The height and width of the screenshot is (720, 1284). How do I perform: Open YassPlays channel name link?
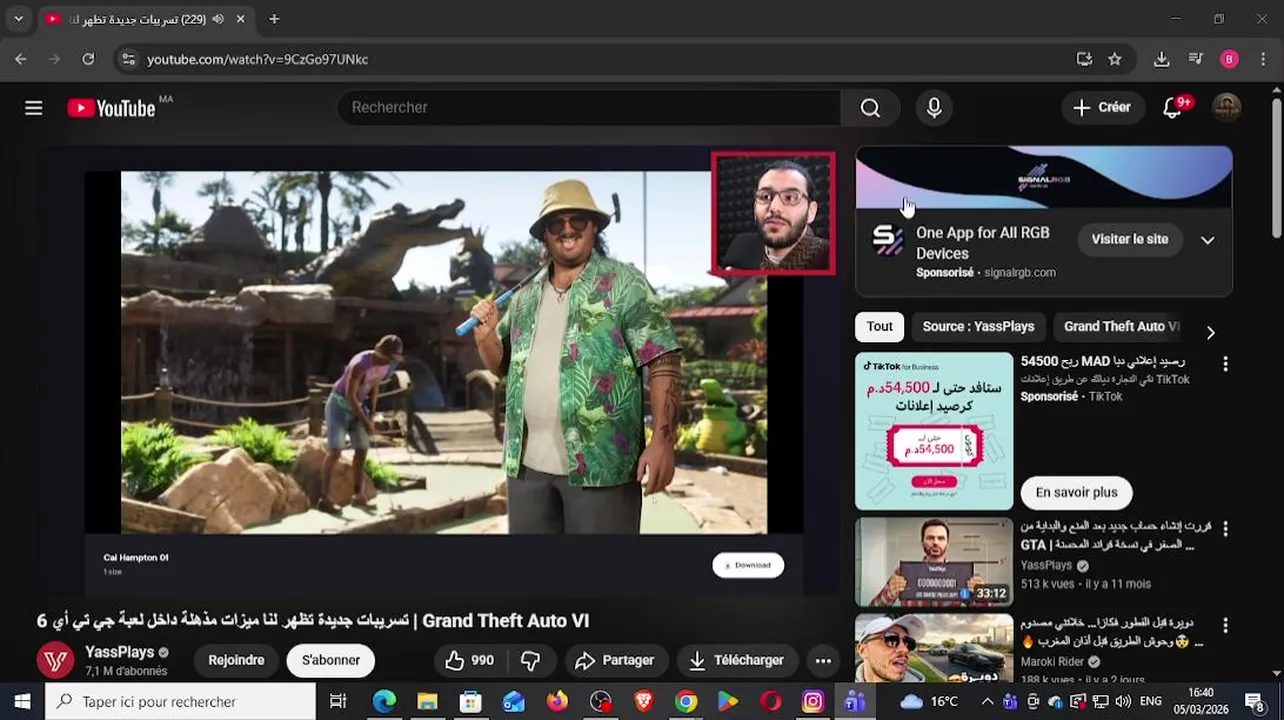(120, 652)
